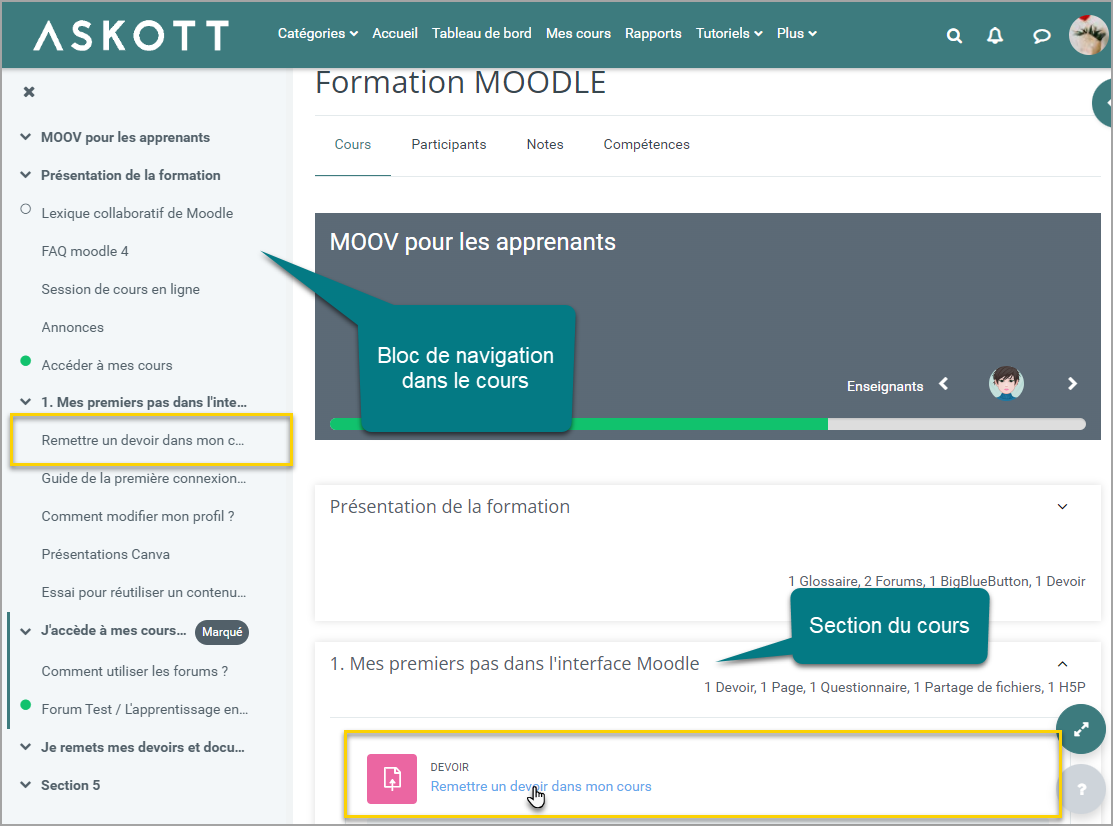Open Tableau de bord in top navigation
This screenshot has height=826, width=1113.
click(481, 33)
